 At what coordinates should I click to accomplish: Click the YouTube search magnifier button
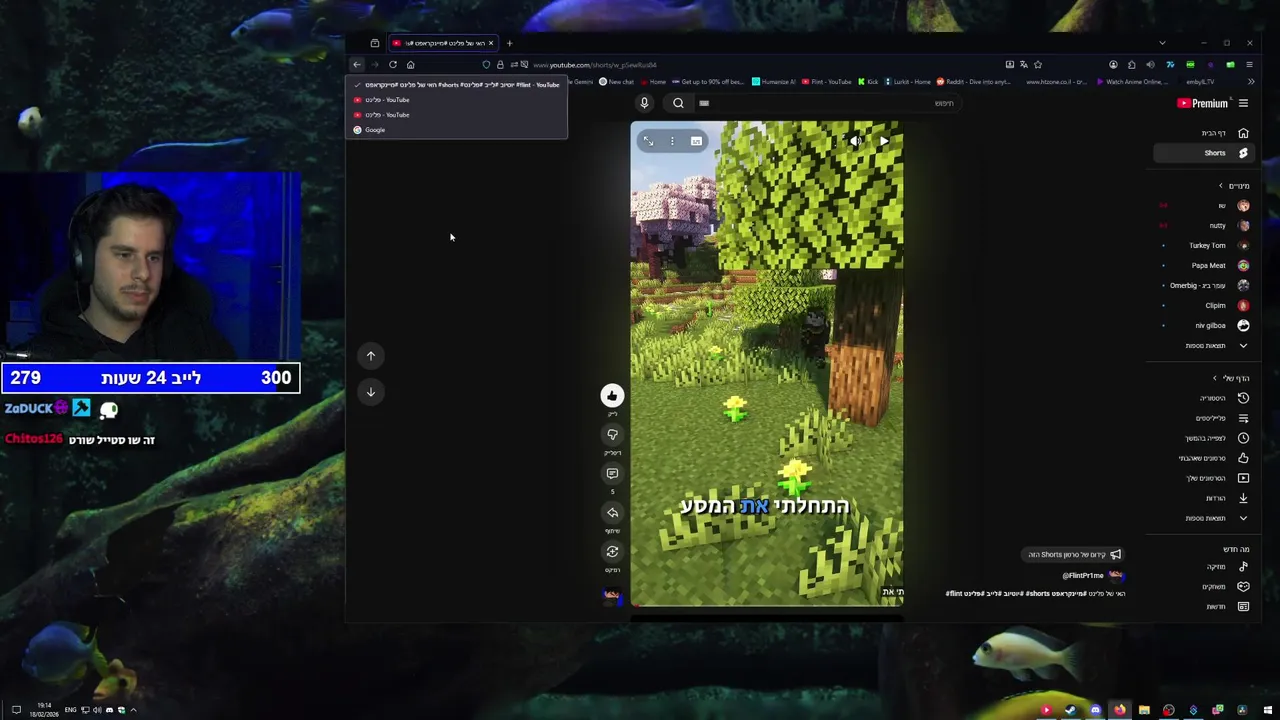tap(678, 103)
